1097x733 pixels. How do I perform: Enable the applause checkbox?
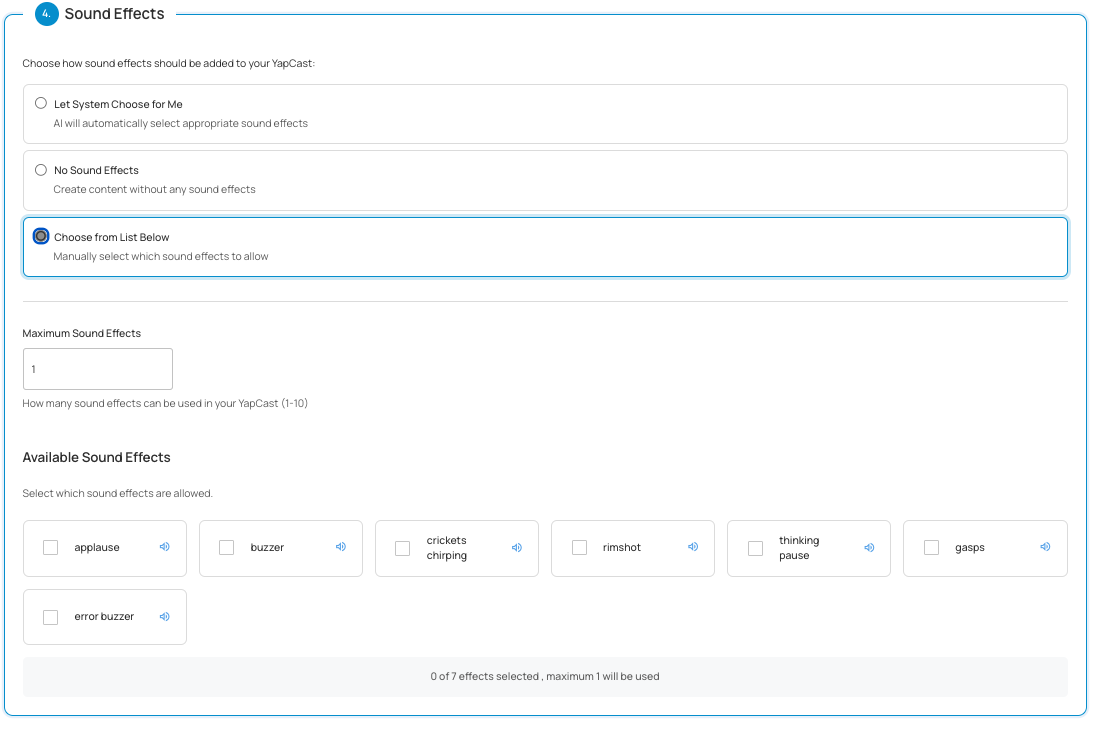(51, 548)
